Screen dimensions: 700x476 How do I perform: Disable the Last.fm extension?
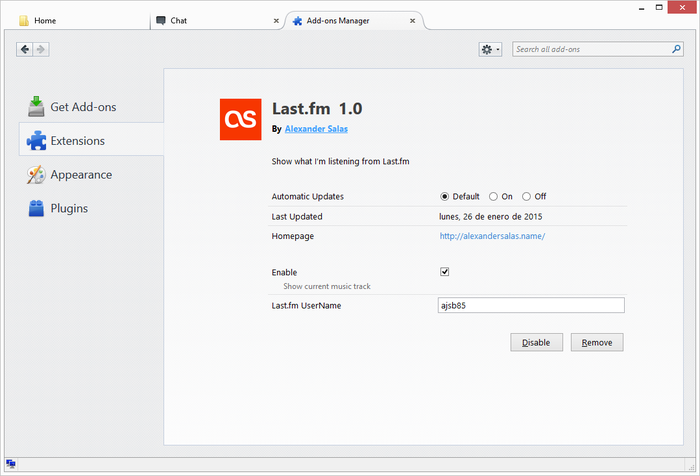[537, 342]
